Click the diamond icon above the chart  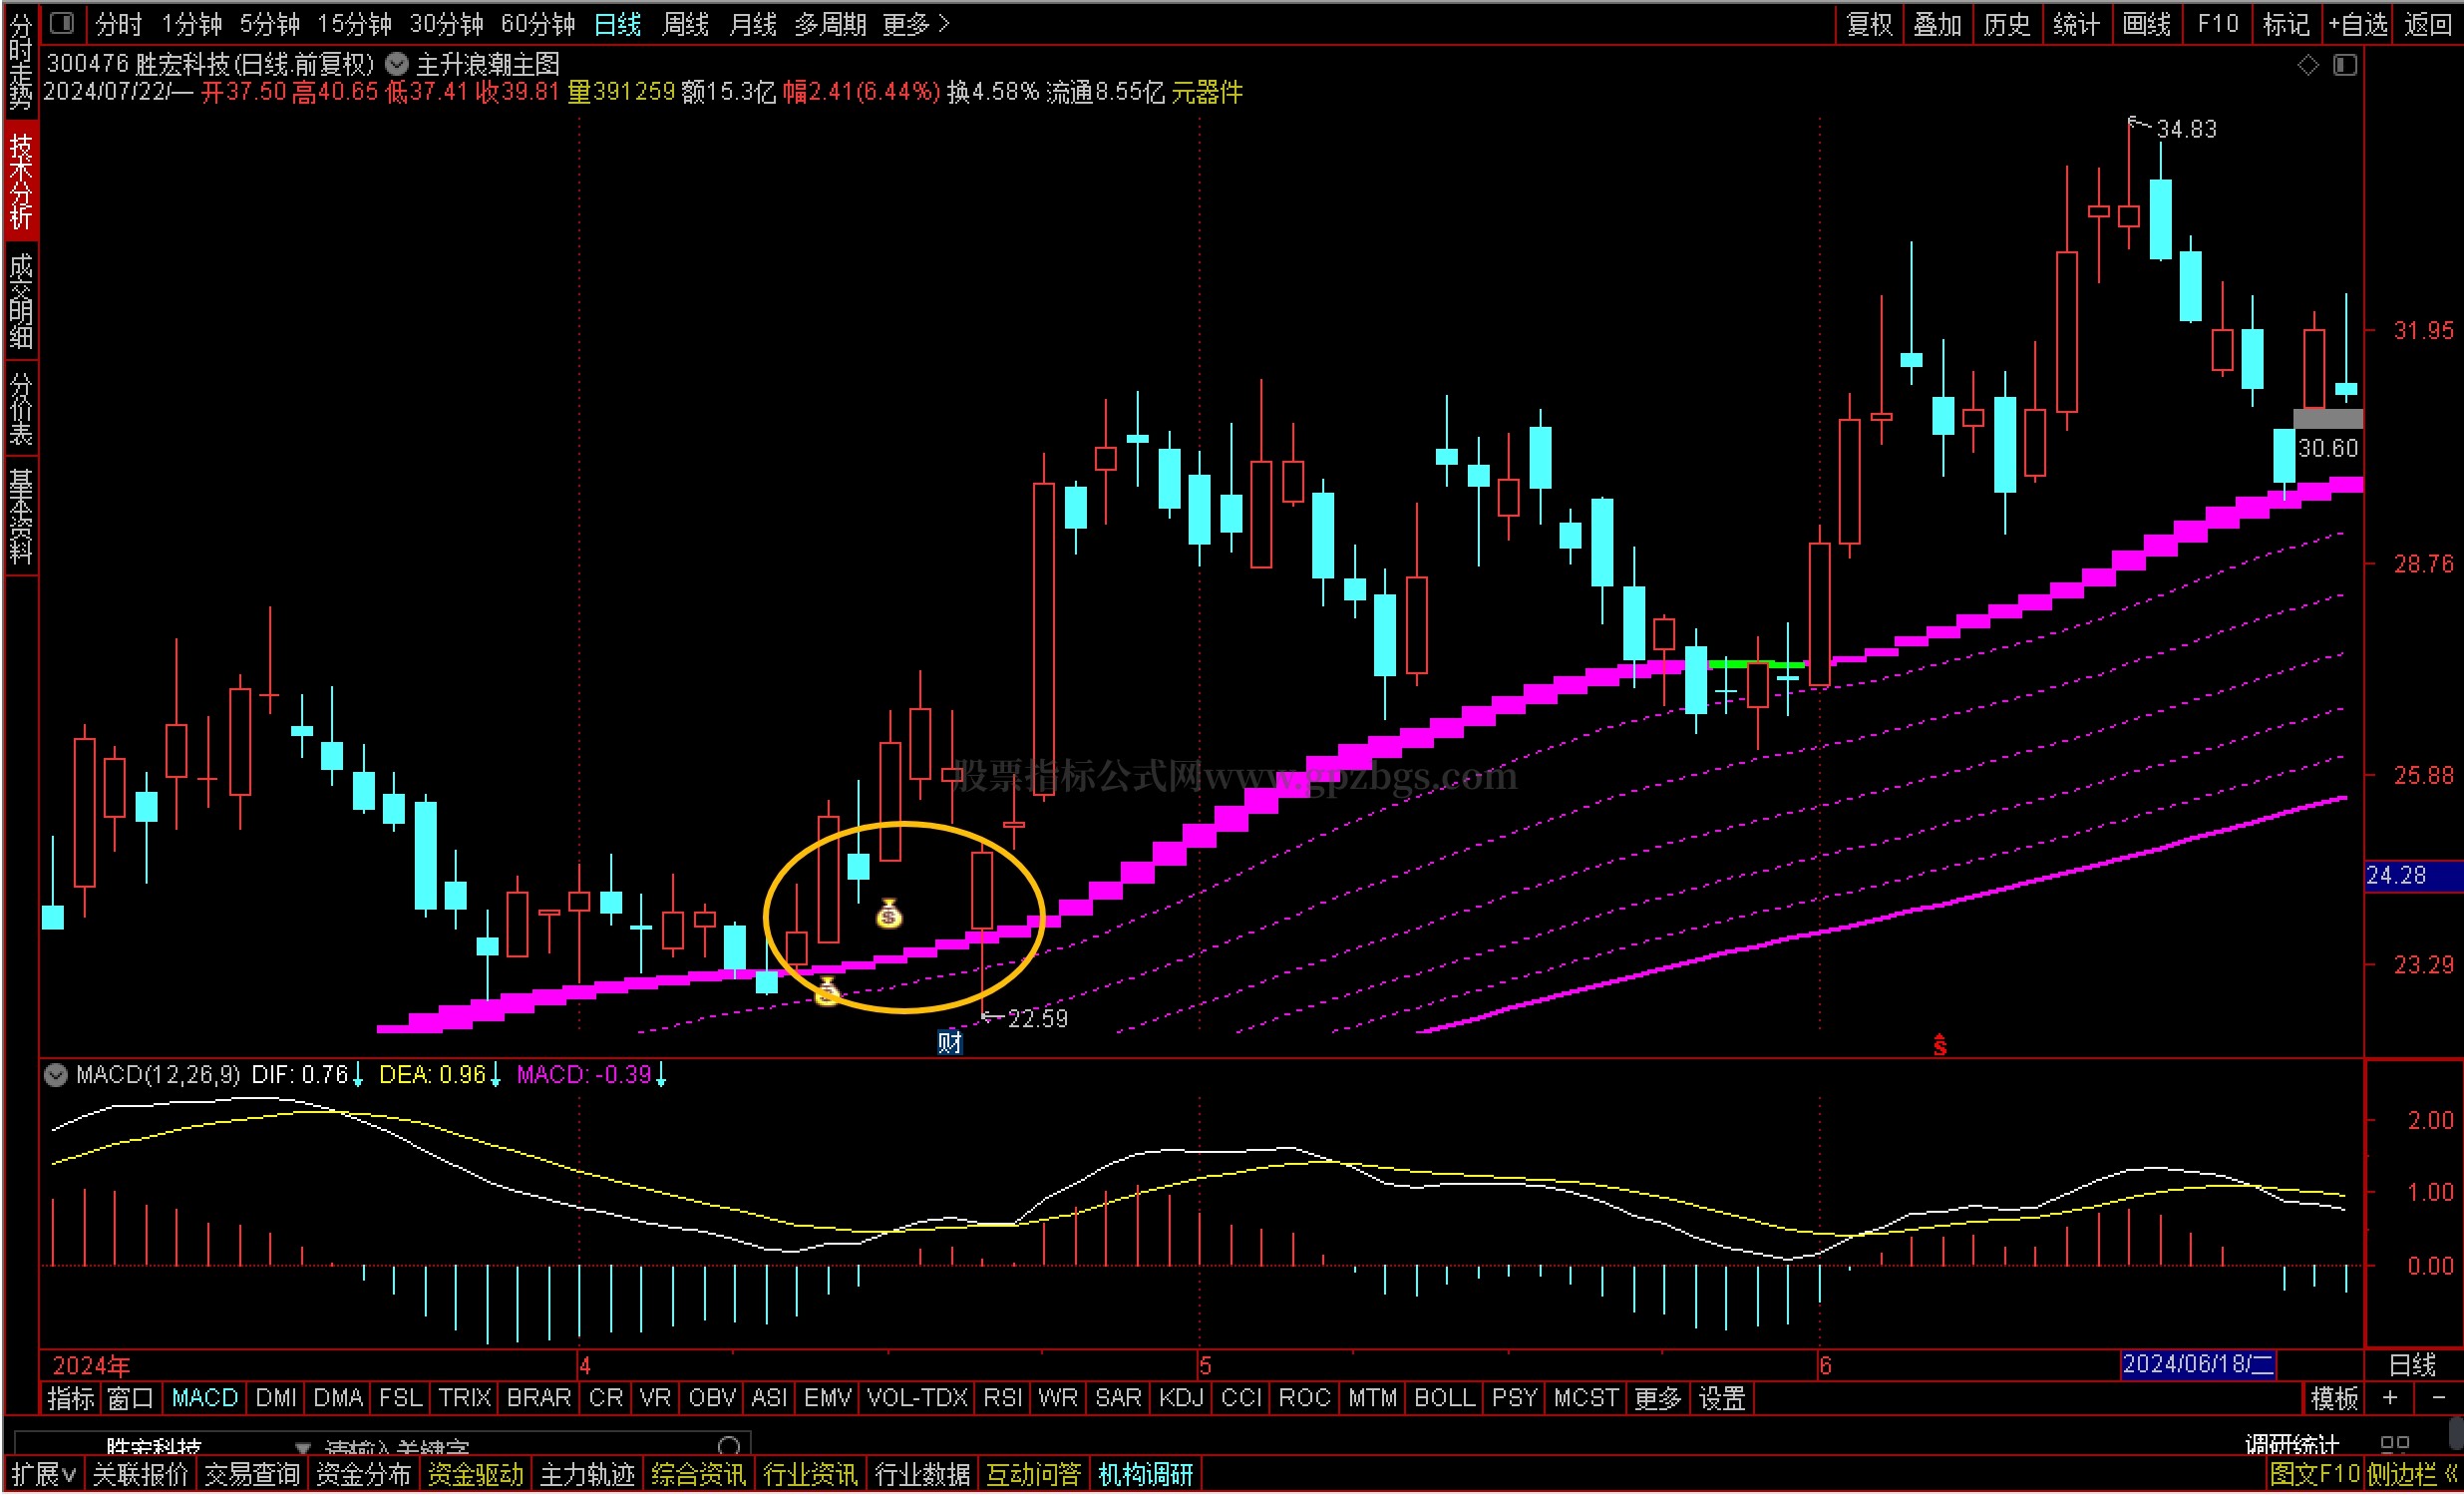point(2308,66)
